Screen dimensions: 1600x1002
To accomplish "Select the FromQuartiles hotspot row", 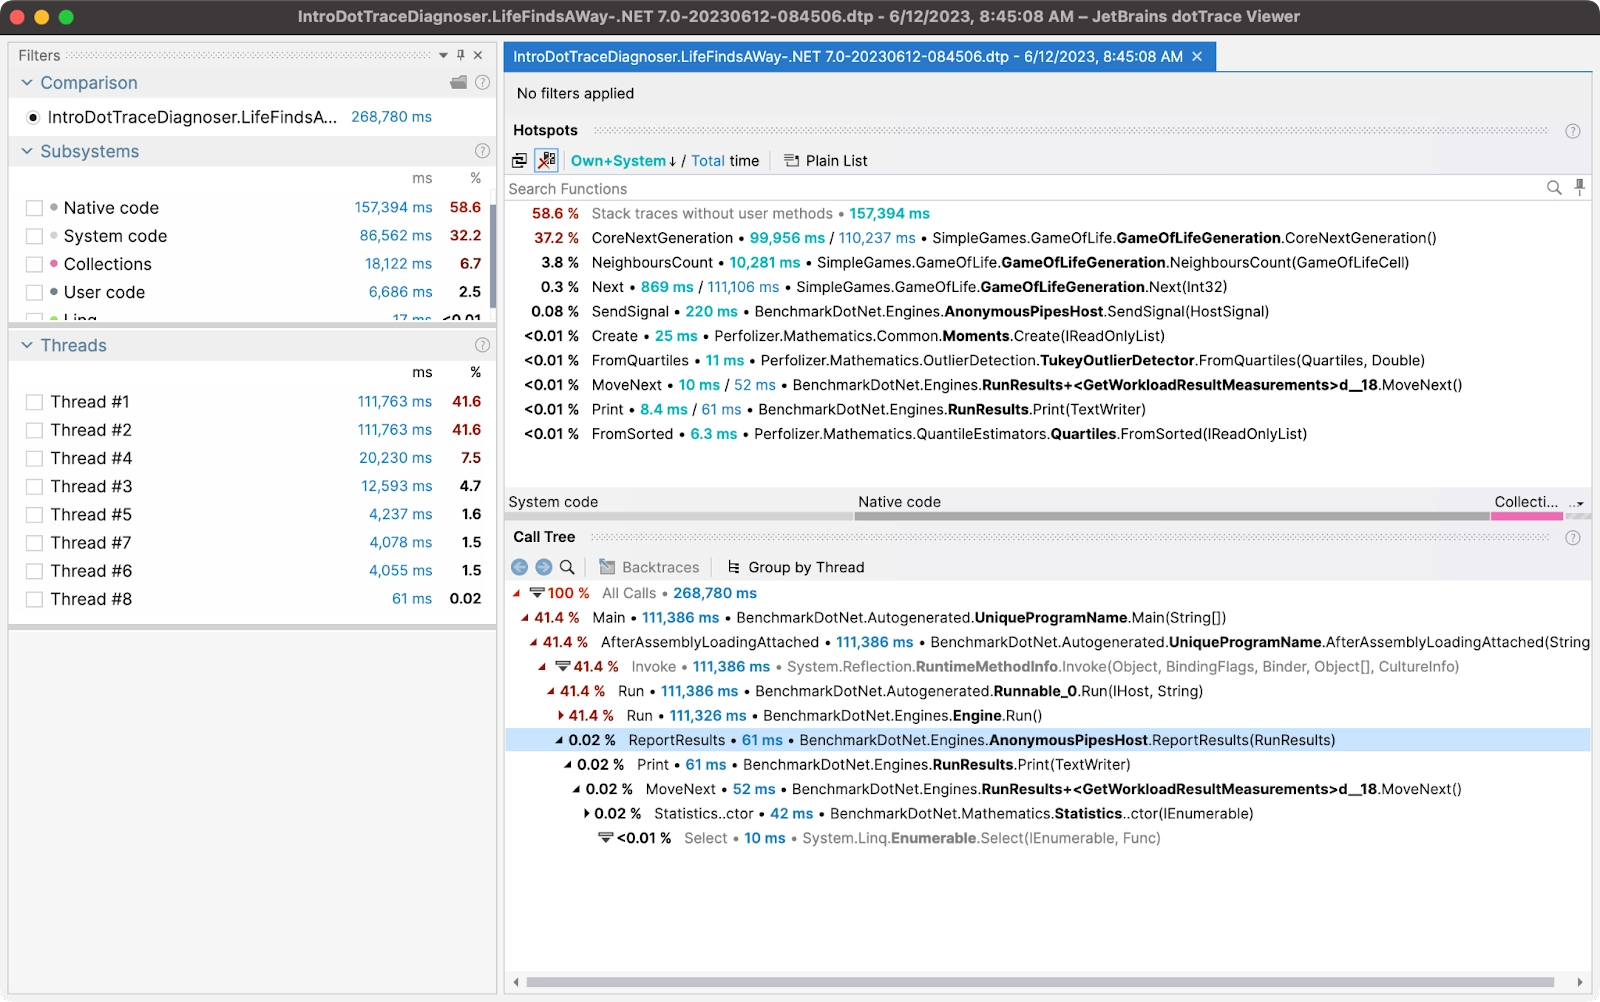I will [1047, 361].
